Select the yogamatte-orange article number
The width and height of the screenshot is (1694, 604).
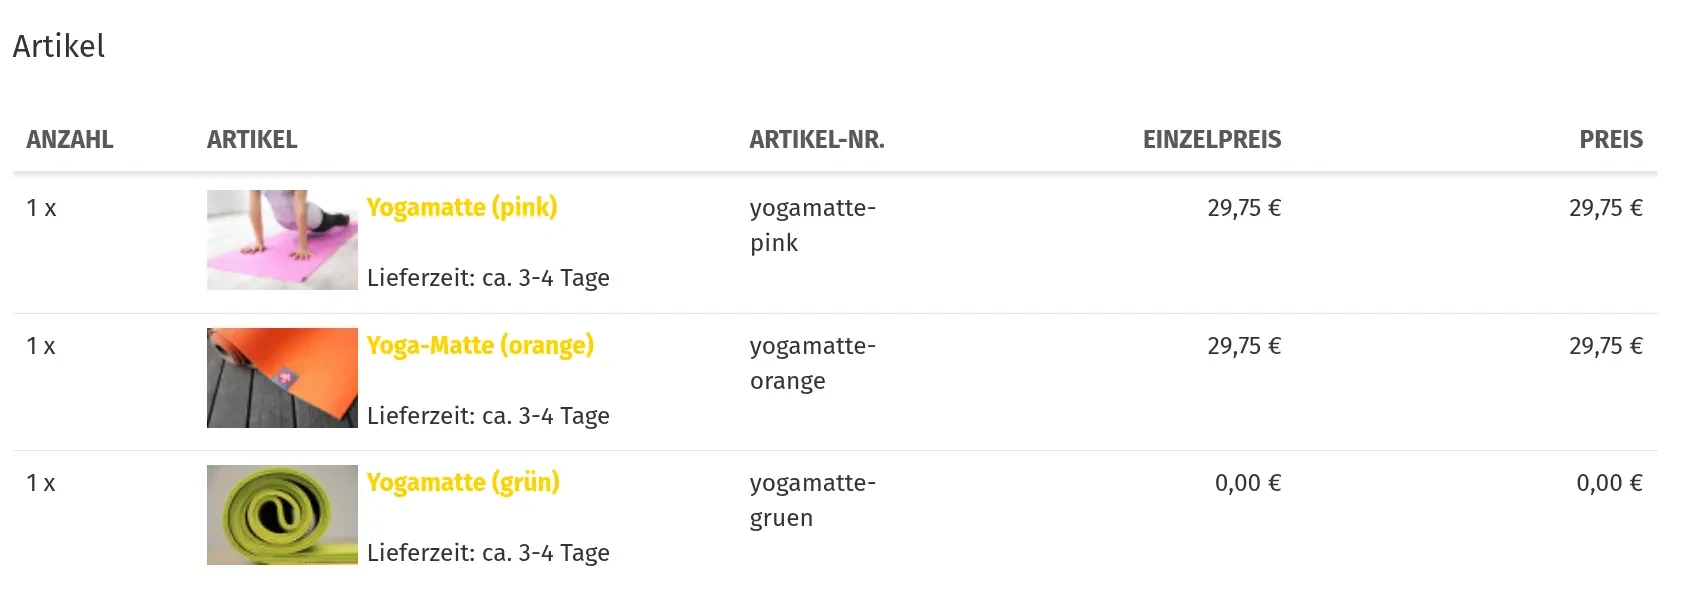click(813, 363)
